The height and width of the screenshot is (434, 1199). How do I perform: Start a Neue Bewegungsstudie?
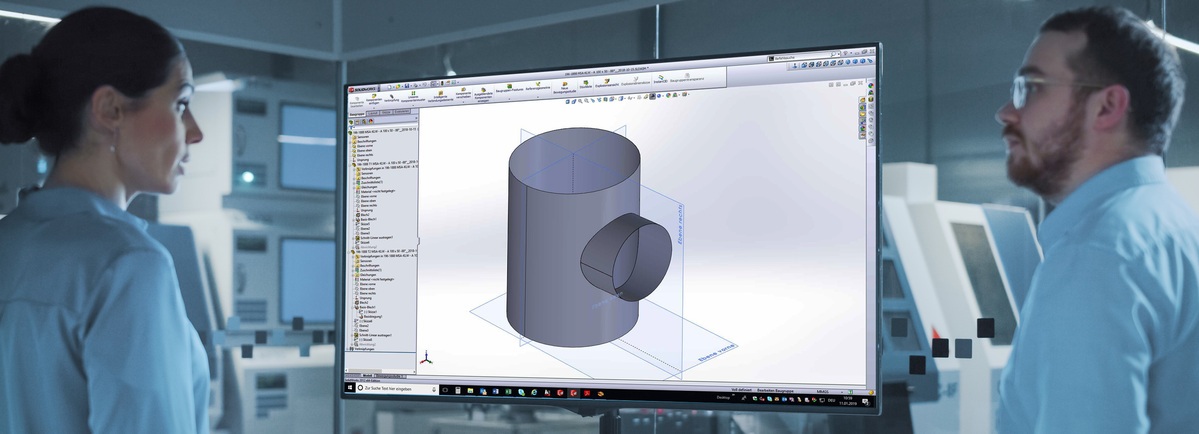point(565,88)
